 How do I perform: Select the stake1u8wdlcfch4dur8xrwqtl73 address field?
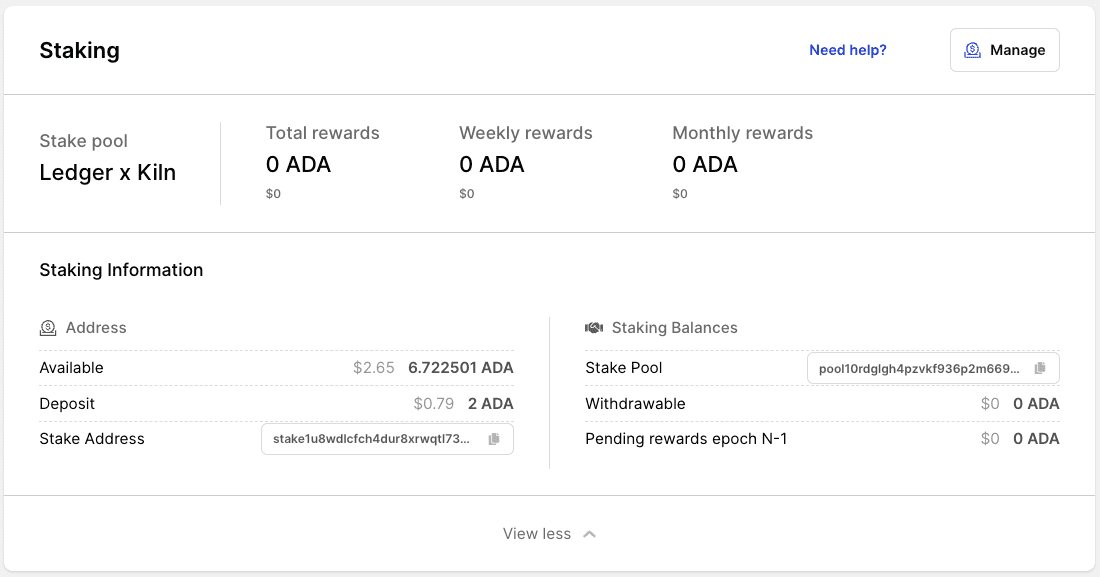coord(371,439)
